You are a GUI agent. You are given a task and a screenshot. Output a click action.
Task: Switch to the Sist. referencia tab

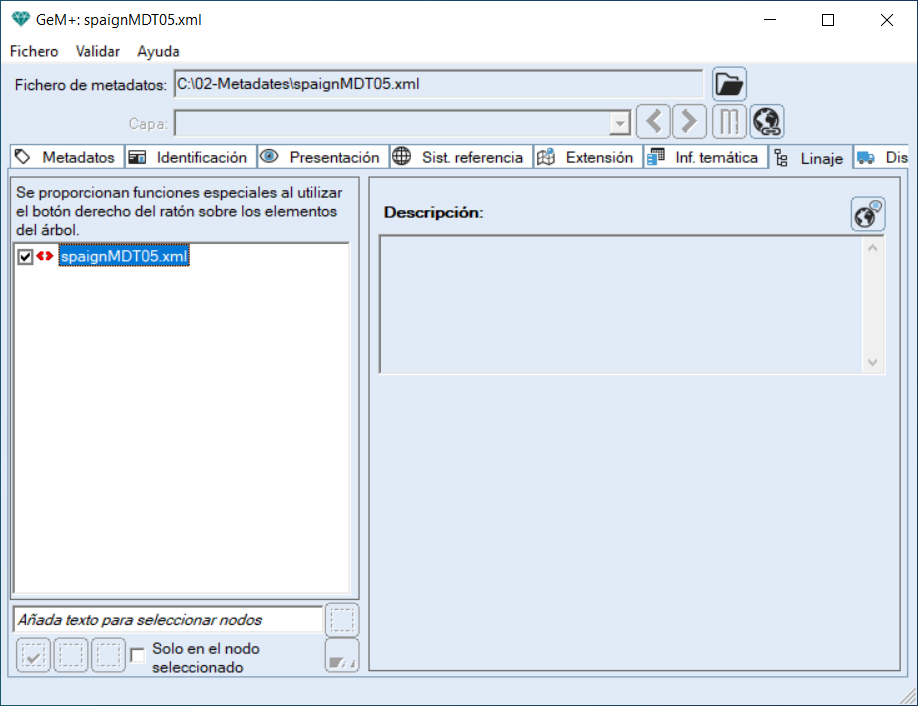[461, 157]
